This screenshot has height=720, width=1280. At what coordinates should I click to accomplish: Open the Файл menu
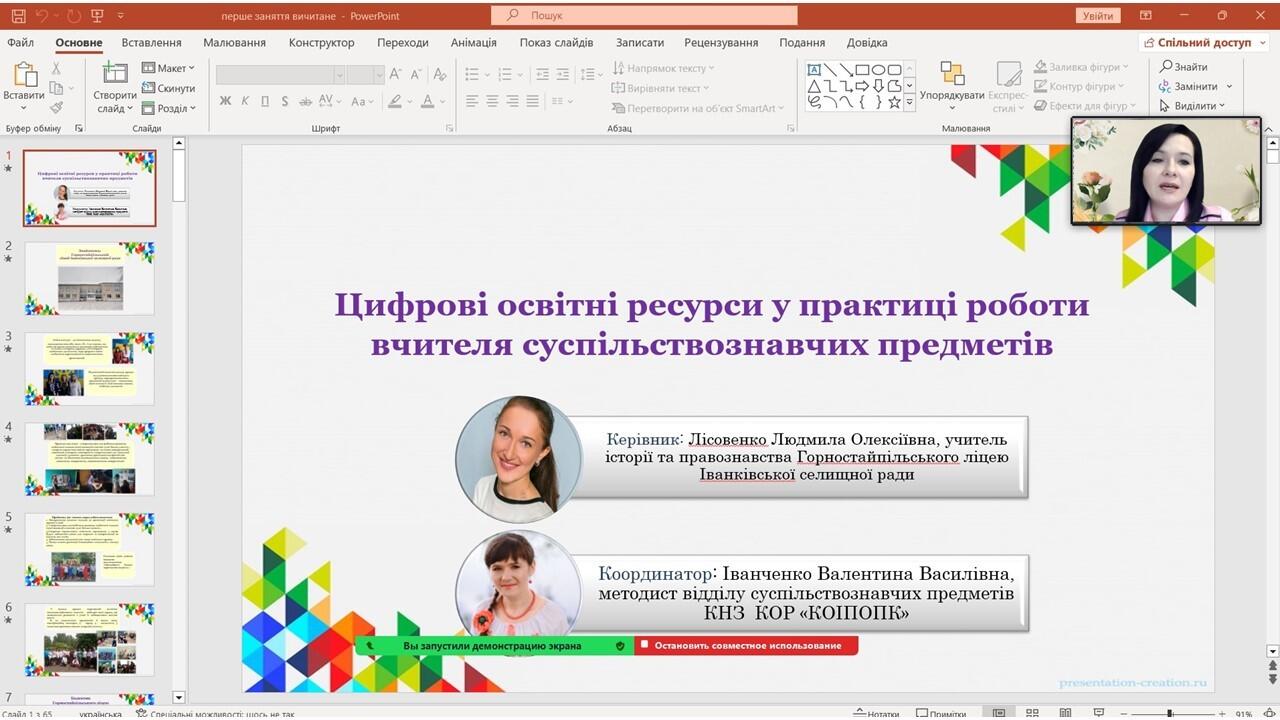coord(20,43)
